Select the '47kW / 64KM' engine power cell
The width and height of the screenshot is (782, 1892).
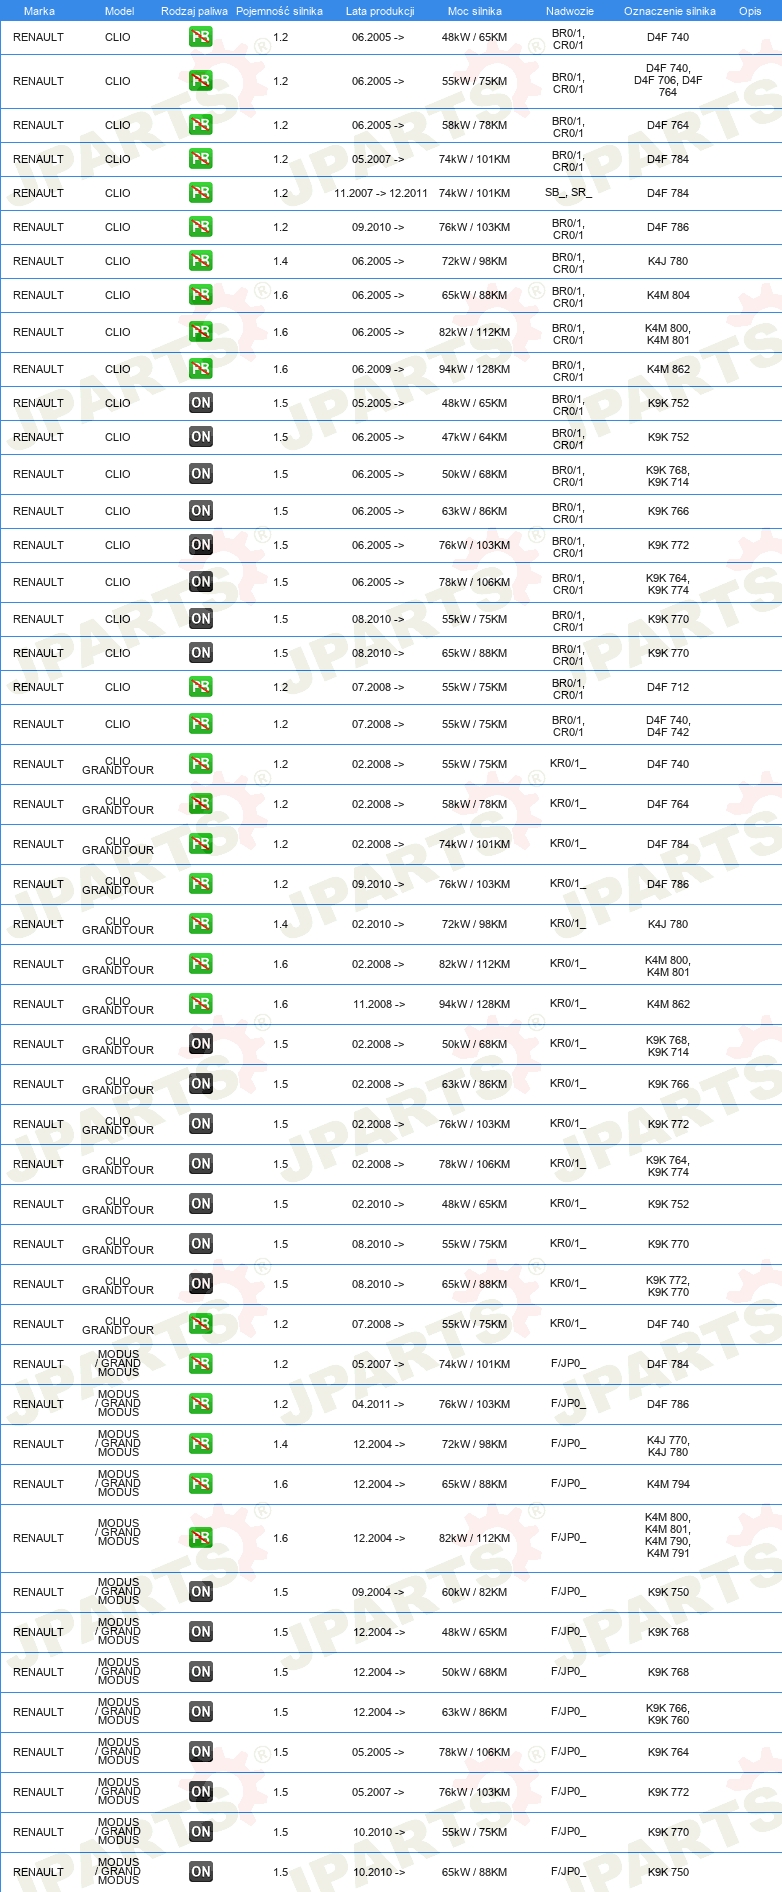click(475, 437)
